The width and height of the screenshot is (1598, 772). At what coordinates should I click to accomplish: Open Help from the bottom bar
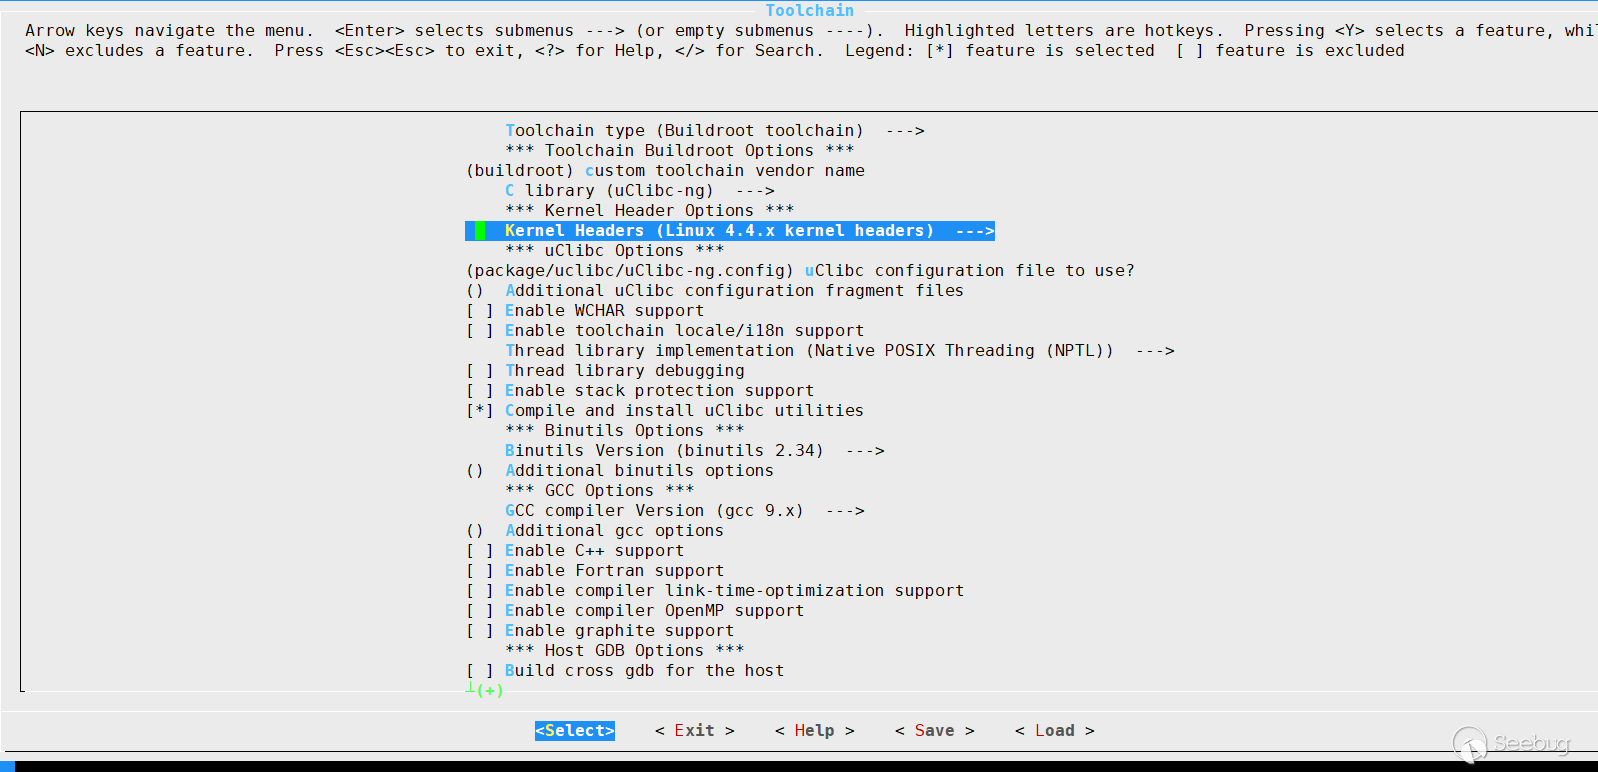(x=814, y=731)
